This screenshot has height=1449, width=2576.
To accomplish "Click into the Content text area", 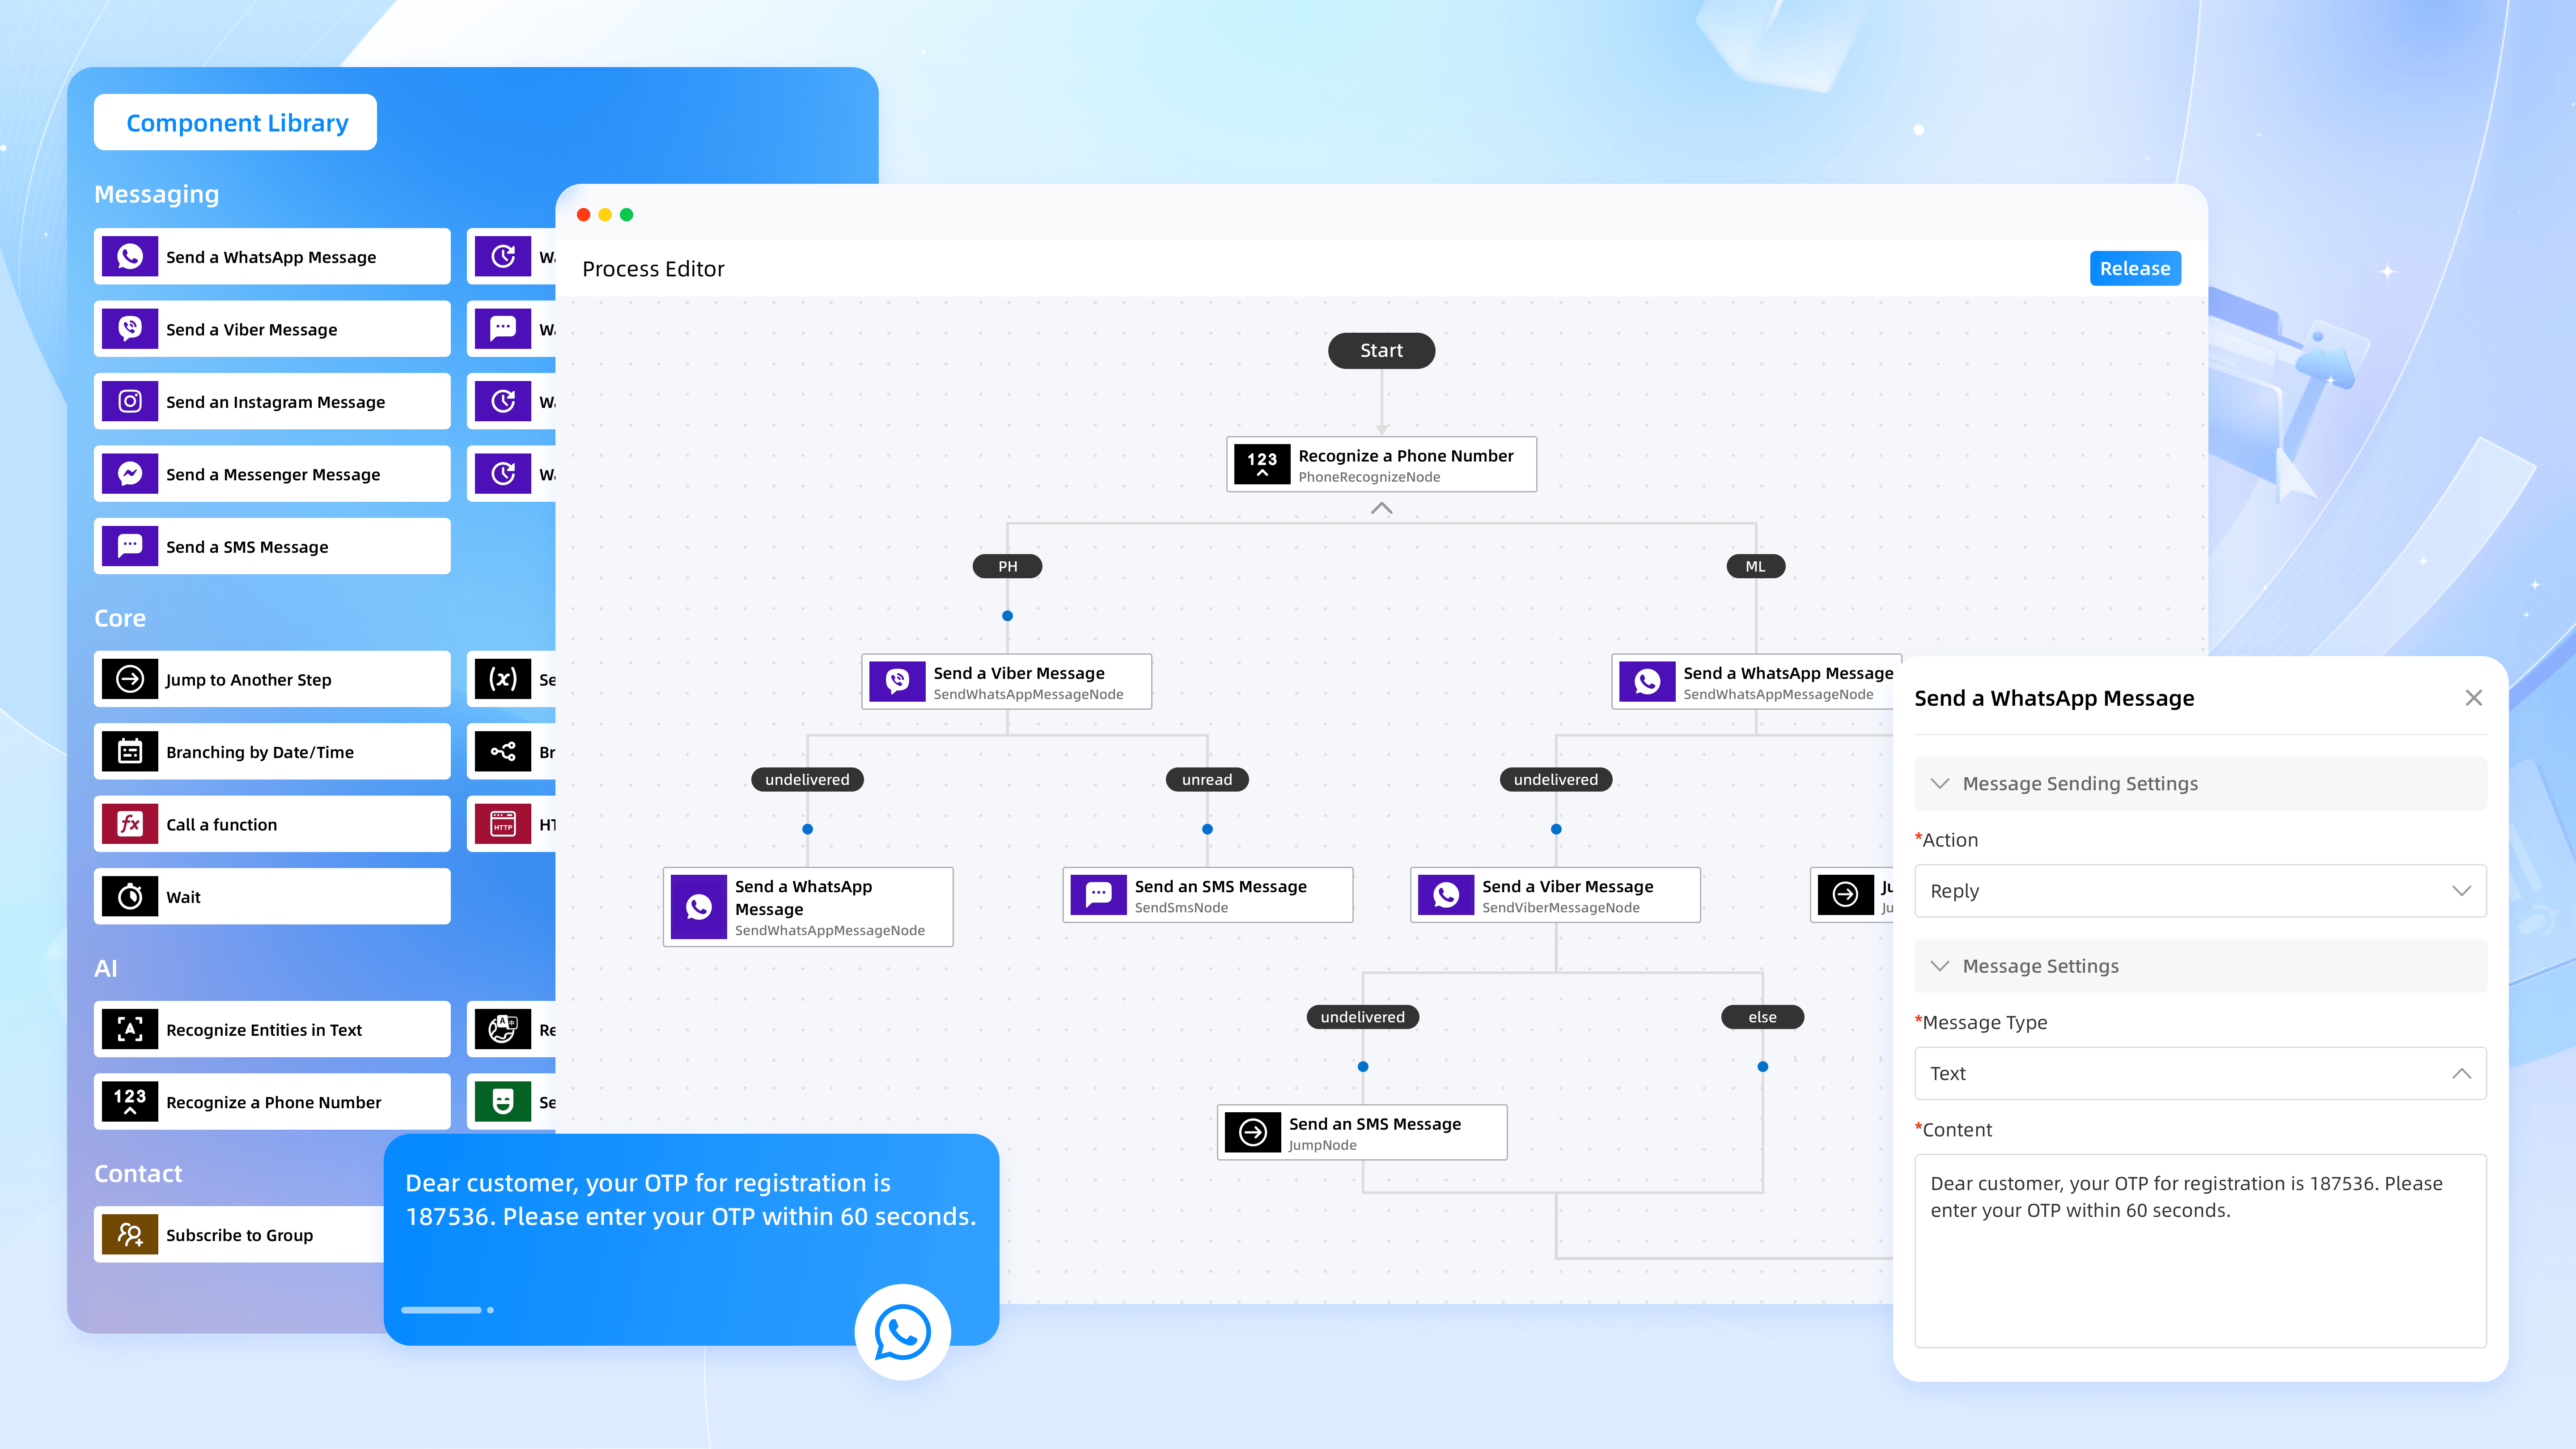I will pyautogui.click(x=2200, y=1251).
